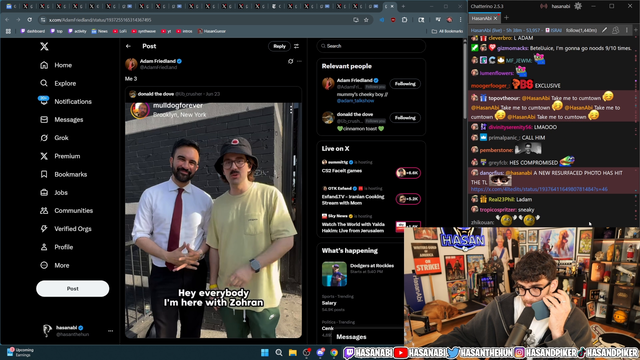The image size is (640, 360).
Task: Toggle Following for Adam Friedland
Action: point(405,84)
